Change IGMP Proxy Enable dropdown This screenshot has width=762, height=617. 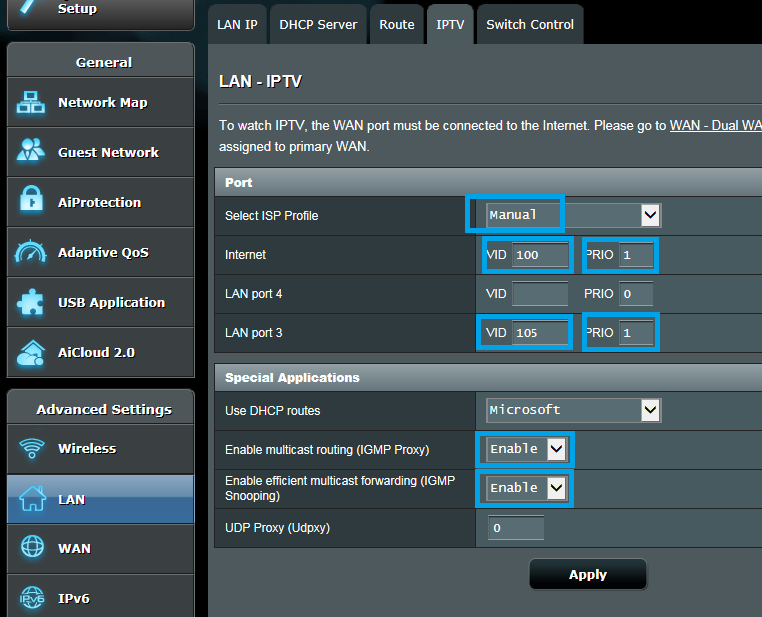[x=526, y=449]
